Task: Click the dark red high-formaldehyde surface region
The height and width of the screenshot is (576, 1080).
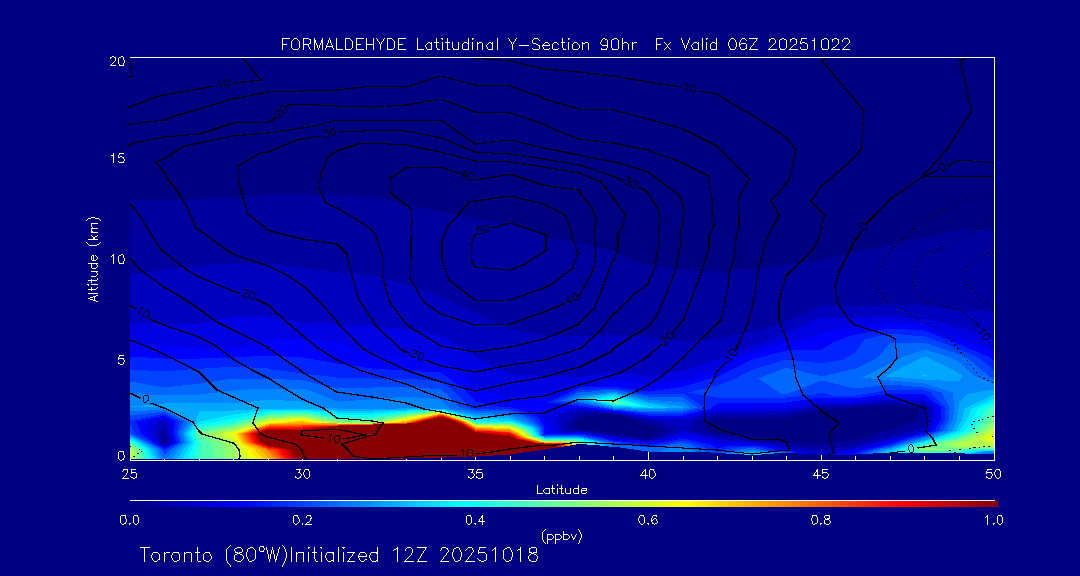Action: pos(420,437)
